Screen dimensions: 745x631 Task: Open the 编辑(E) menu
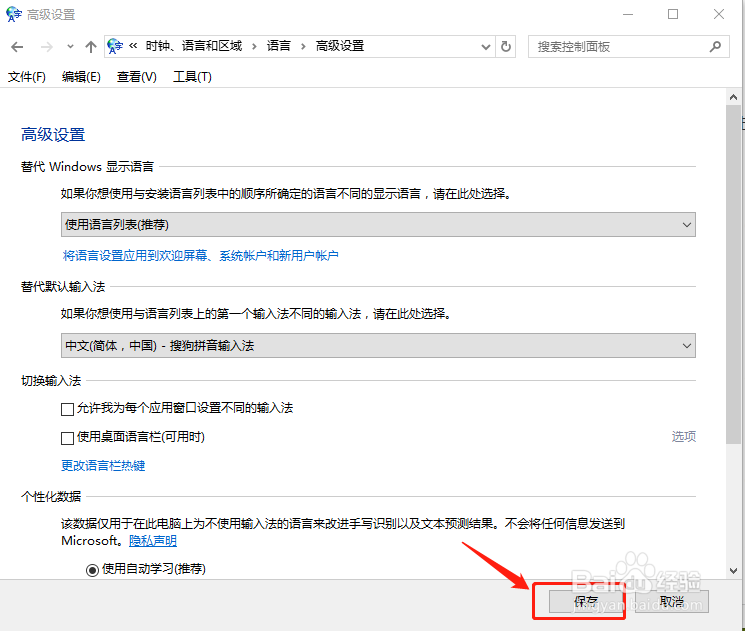tap(81, 76)
